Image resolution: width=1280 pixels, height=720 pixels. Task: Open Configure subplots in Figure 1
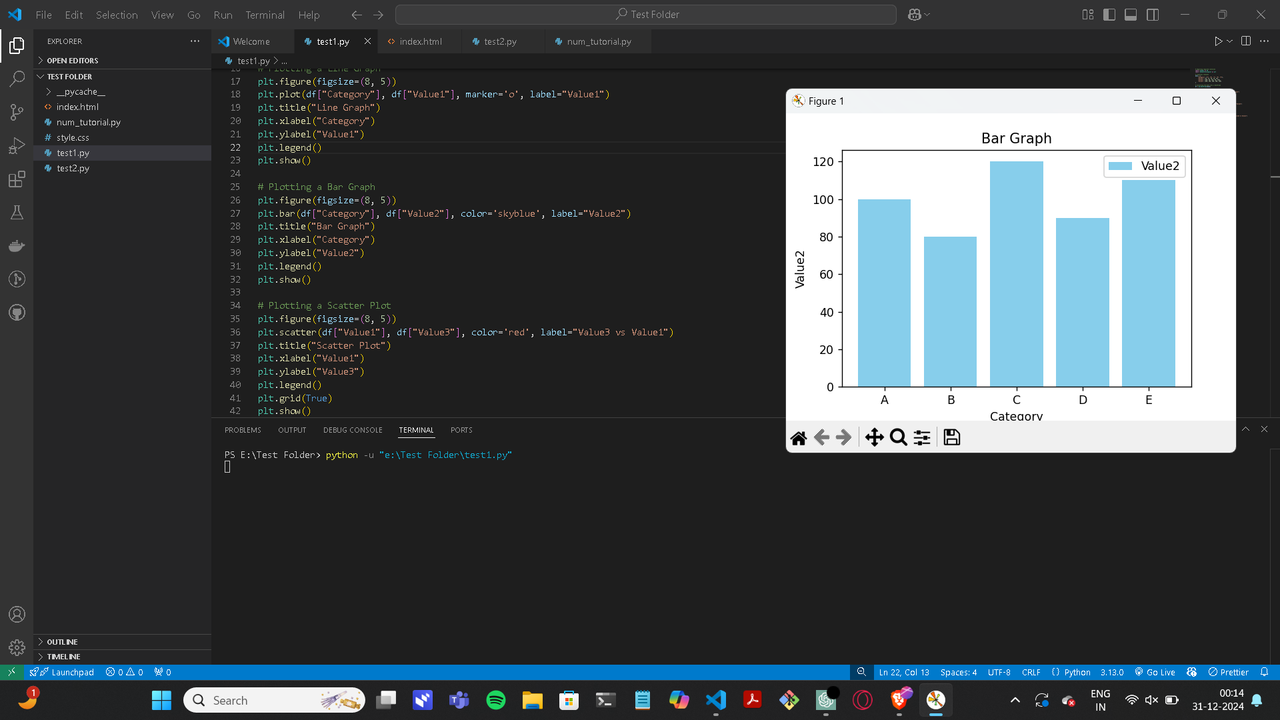(922, 437)
